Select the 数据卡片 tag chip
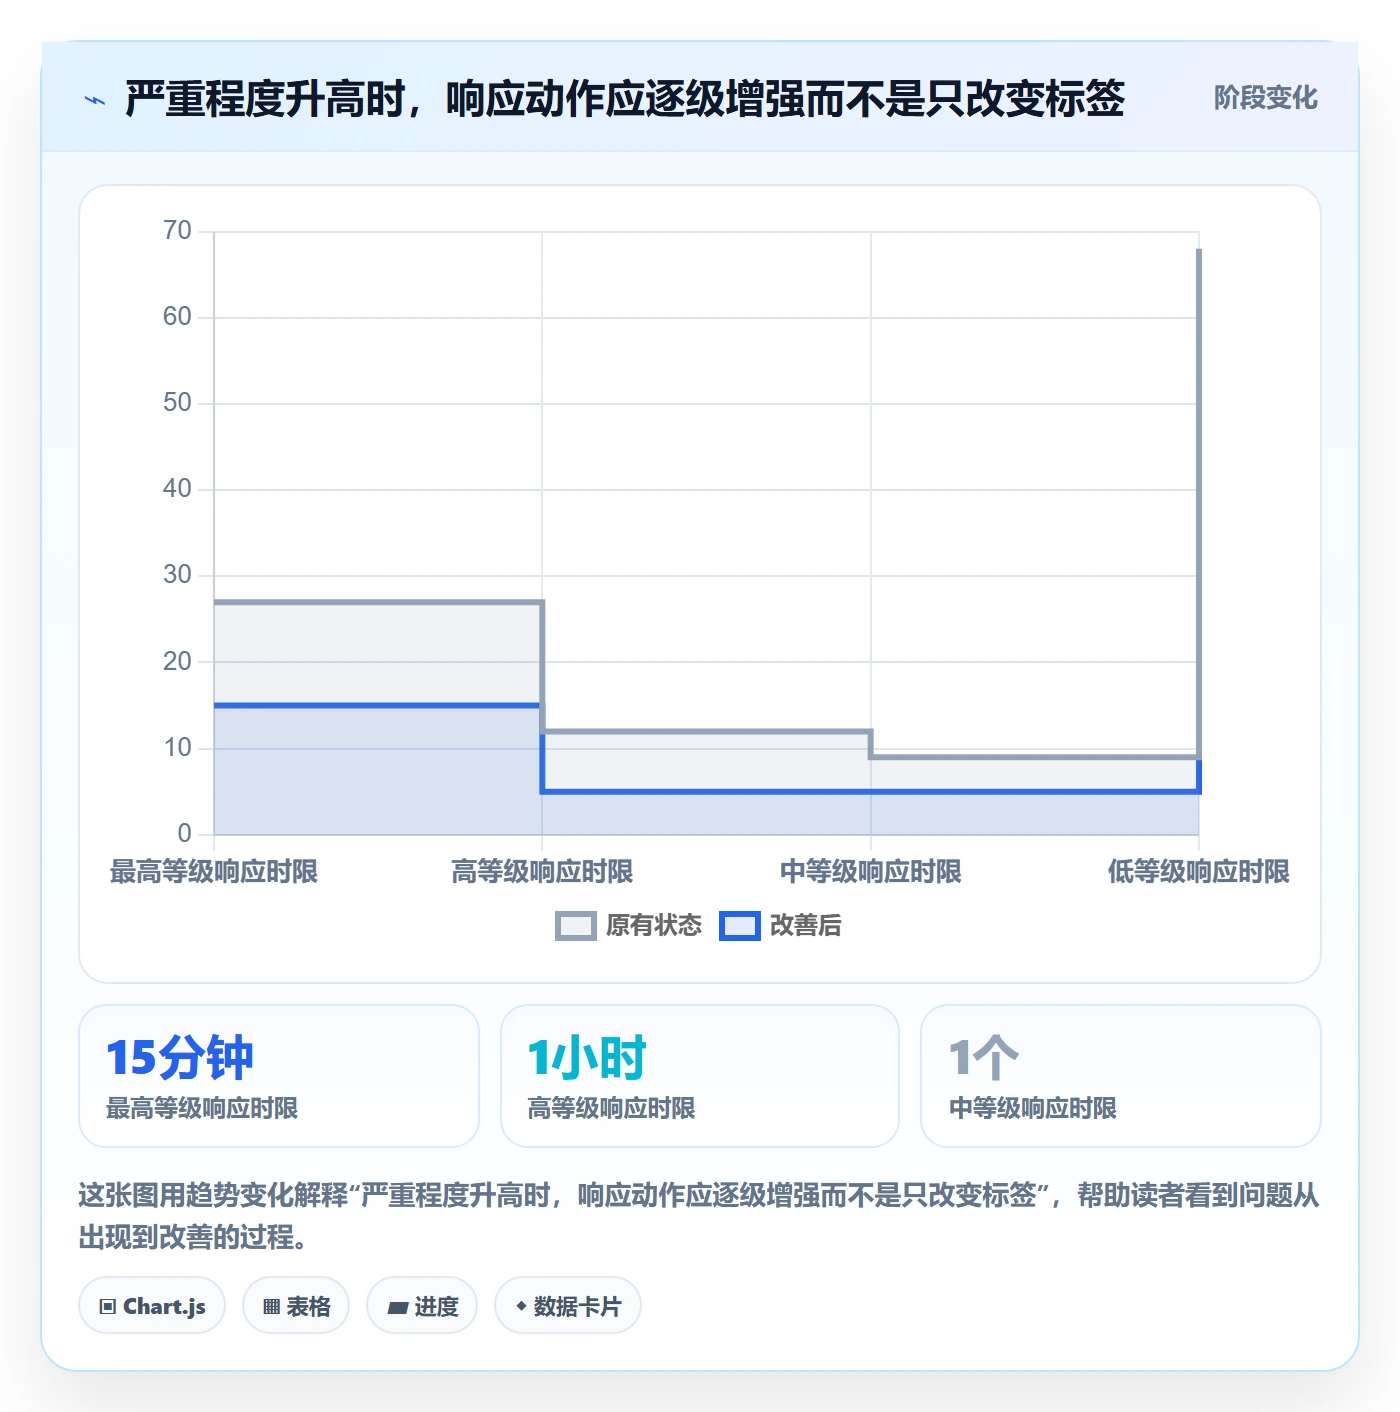This screenshot has height=1412, width=1400. 568,1306
